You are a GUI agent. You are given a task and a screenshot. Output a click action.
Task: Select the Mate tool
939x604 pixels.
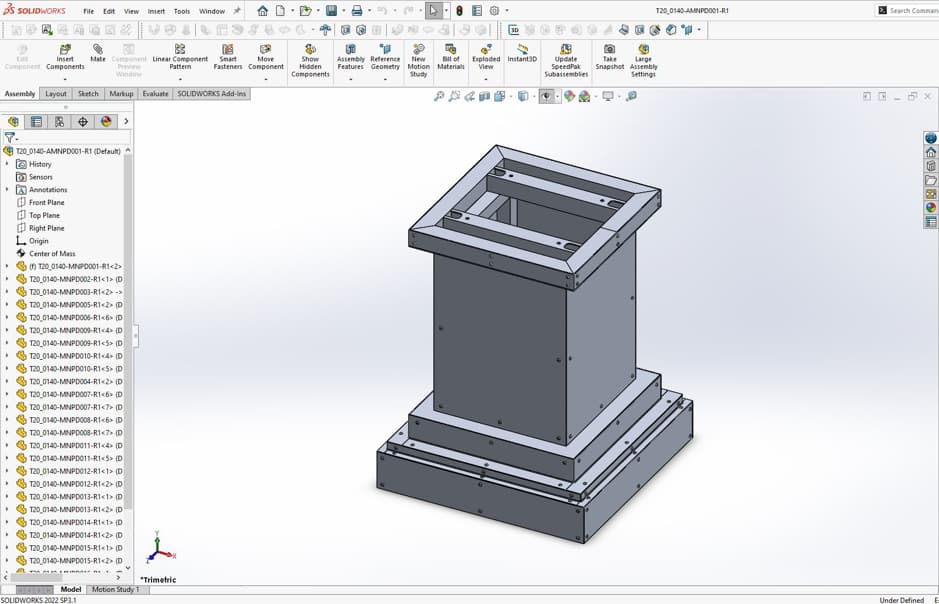click(97, 52)
